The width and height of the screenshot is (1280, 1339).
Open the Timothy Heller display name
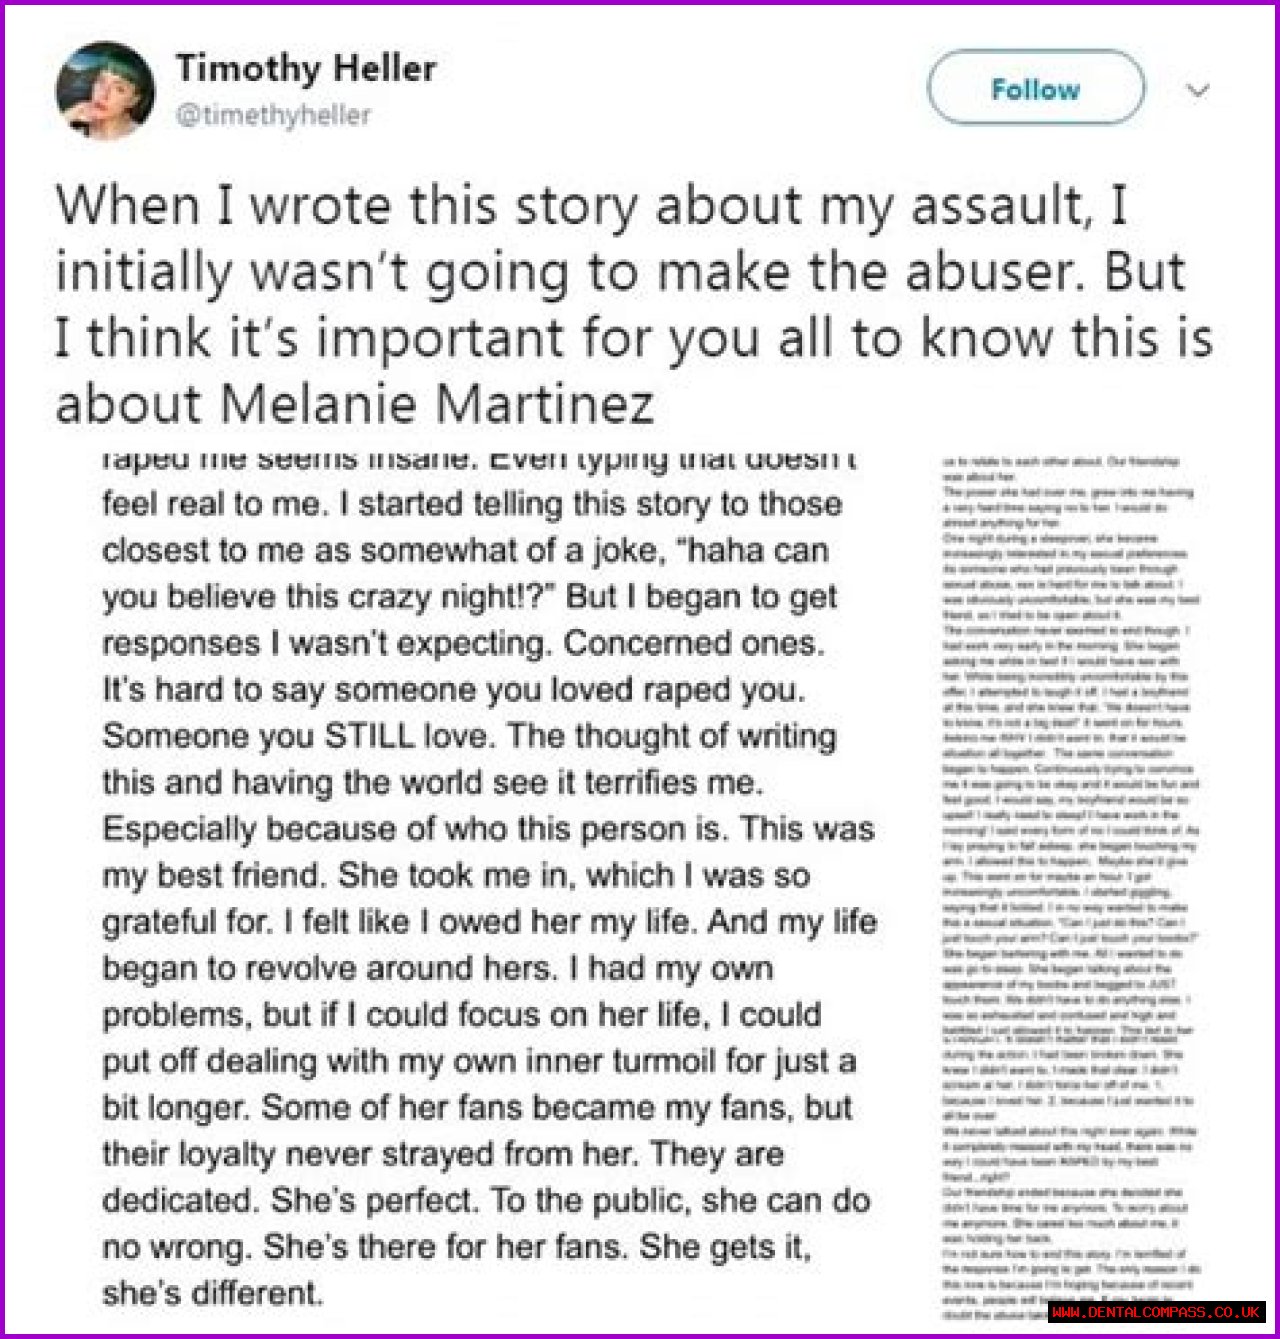click(x=306, y=68)
